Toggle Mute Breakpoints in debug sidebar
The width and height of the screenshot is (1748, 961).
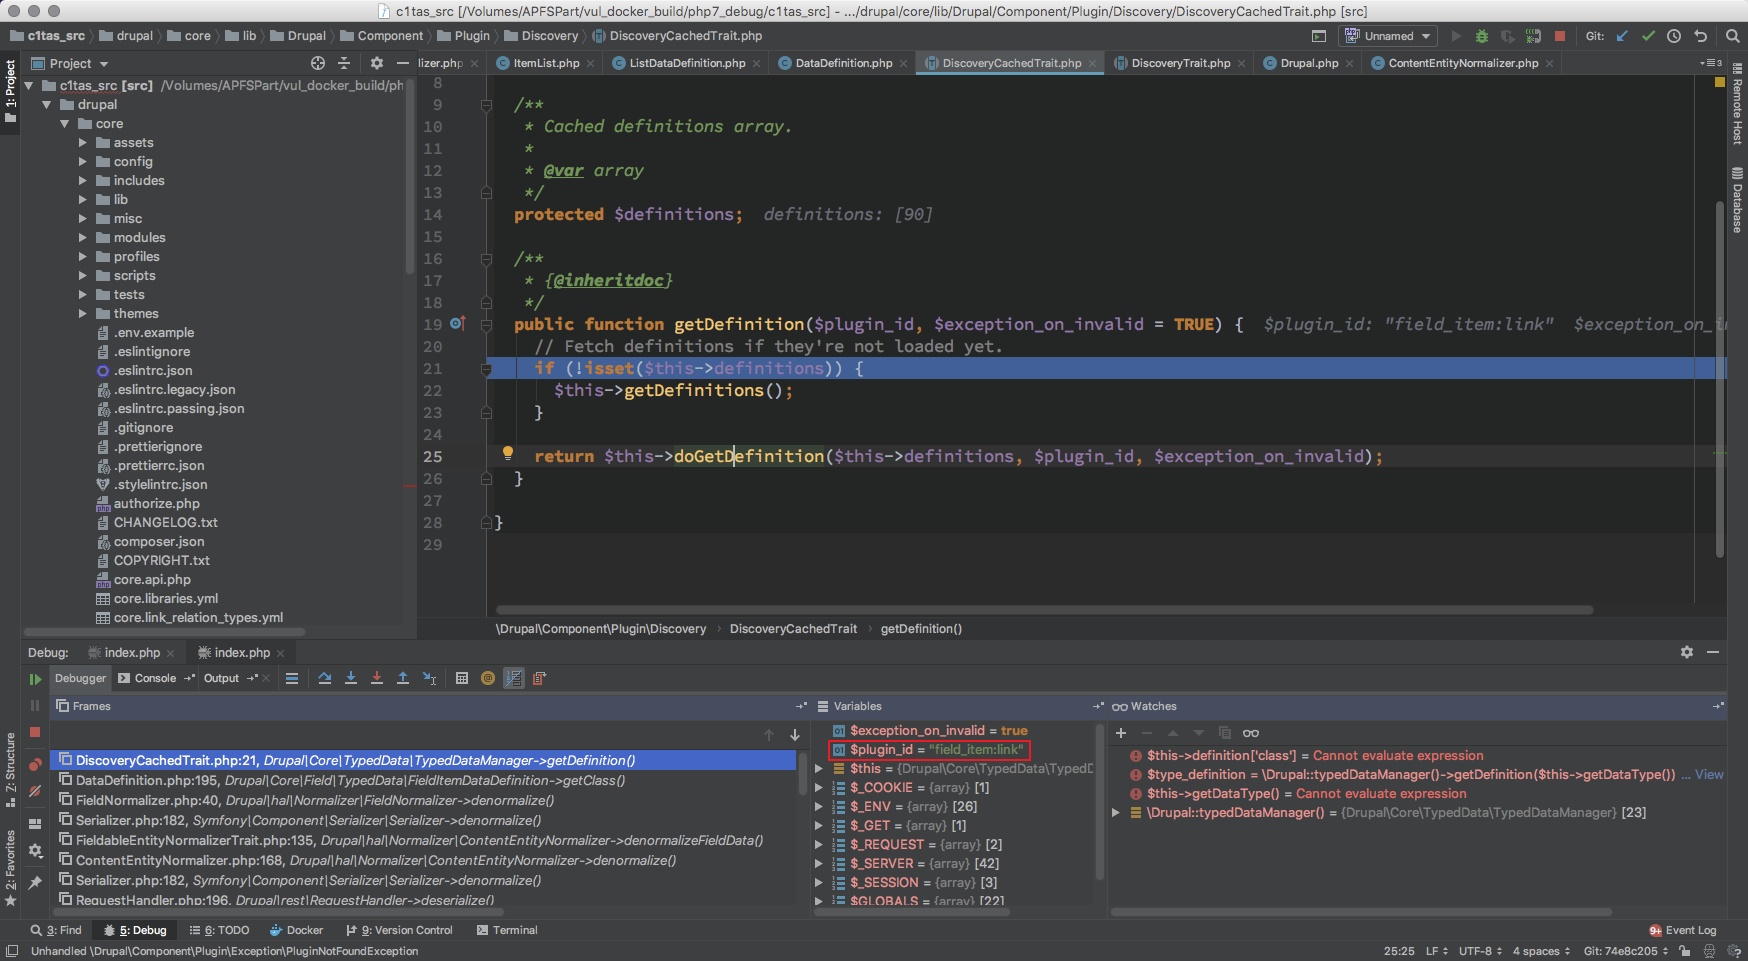pyautogui.click(x=35, y=791)
